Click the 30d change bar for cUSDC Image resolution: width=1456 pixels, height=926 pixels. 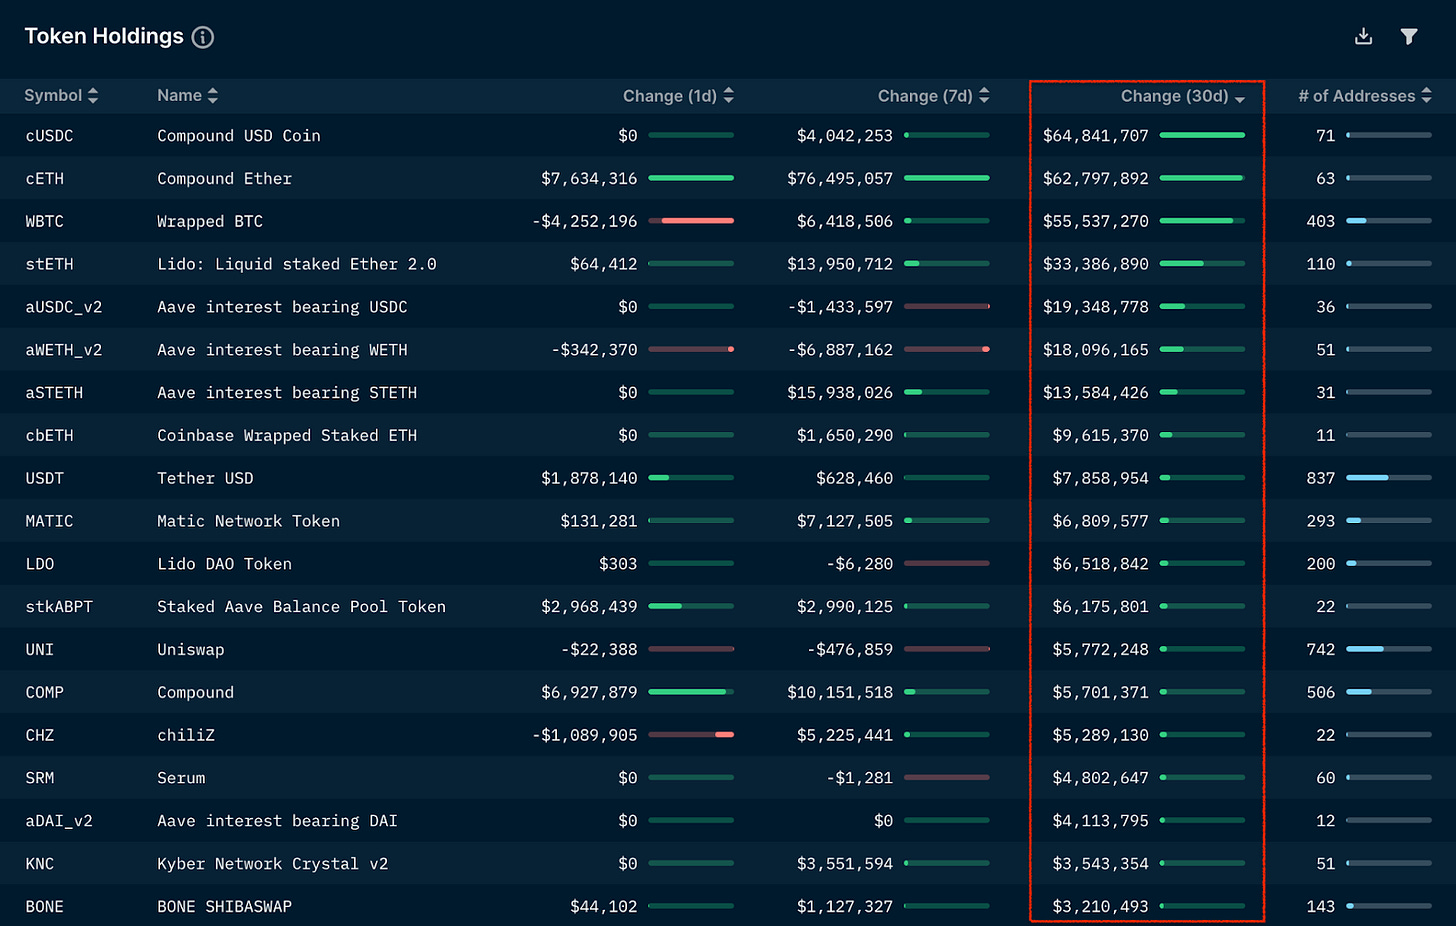coord(1202,135)
